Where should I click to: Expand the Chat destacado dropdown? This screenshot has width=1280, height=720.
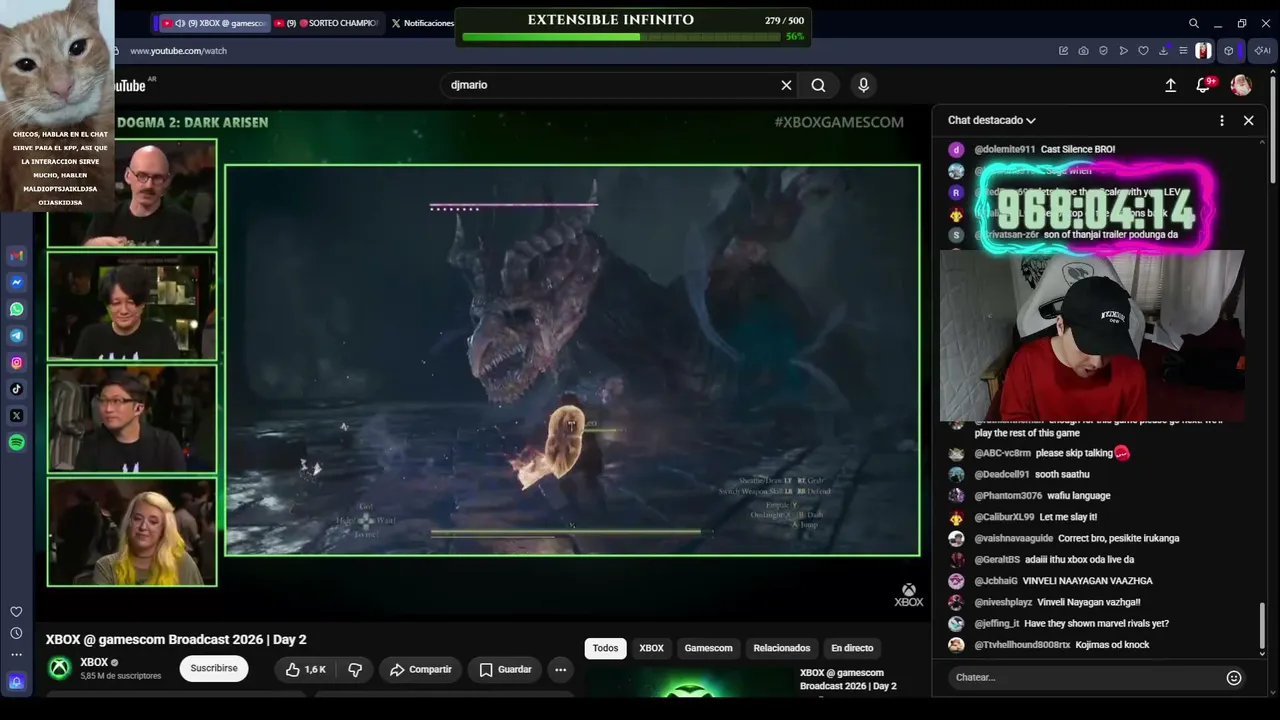[992, 120]
